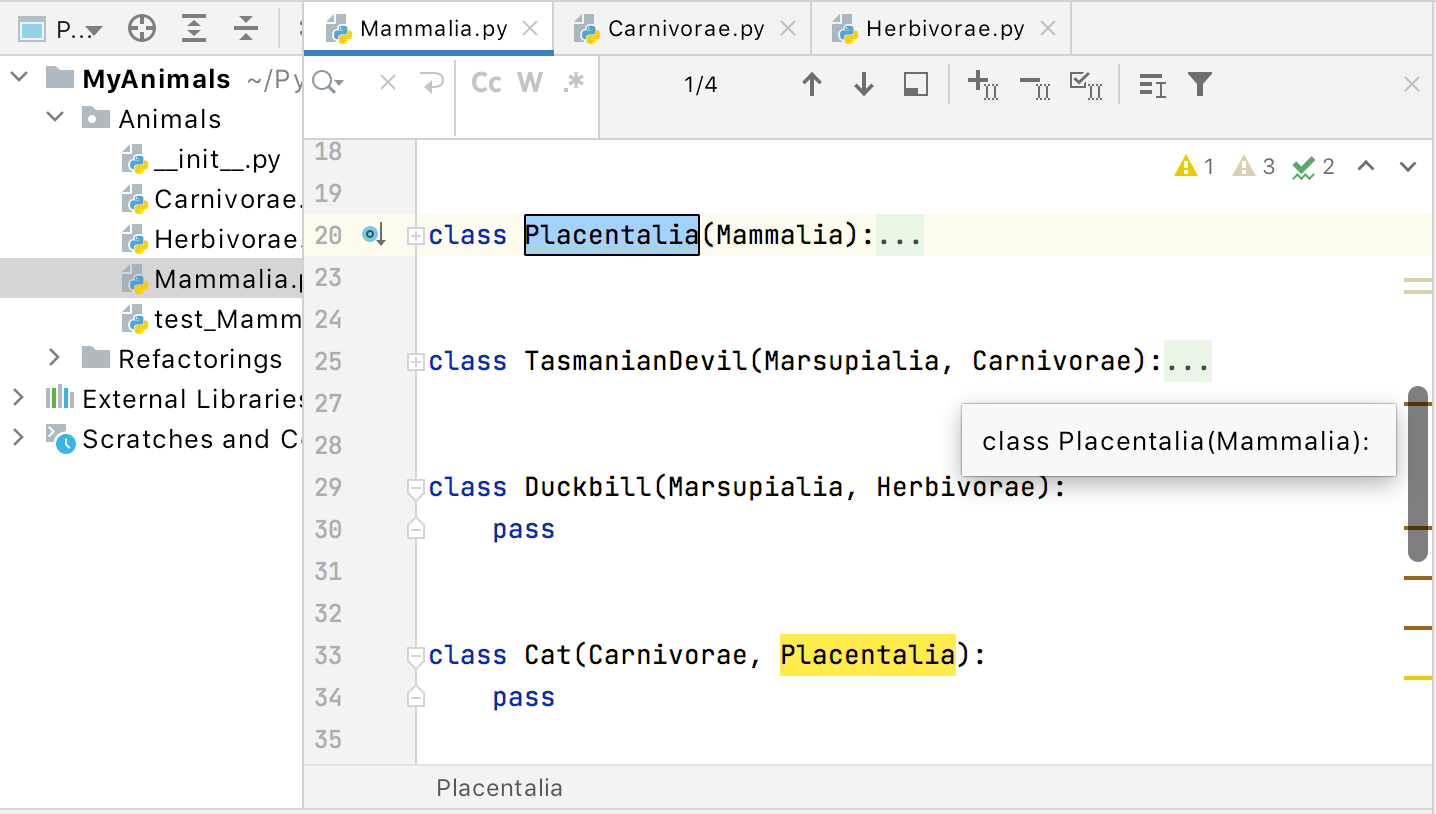Open the Herbivorae.py editor tab
The image size is (1436, 814).
tap(944, 29)
